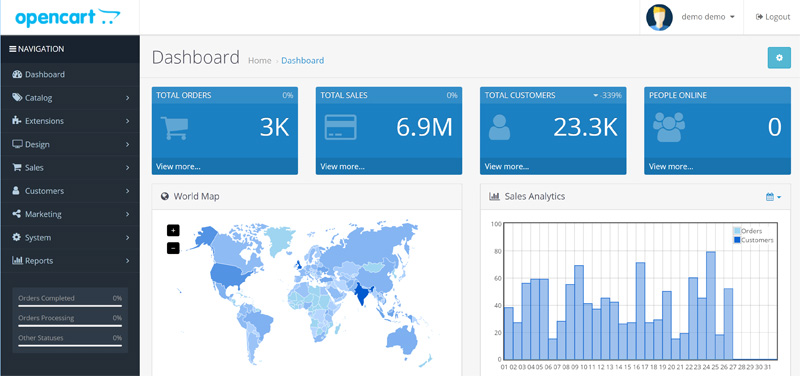Click the credit card icon in Total Sales
This screenshot has width=800, height=376.
(x=340, y=128)
